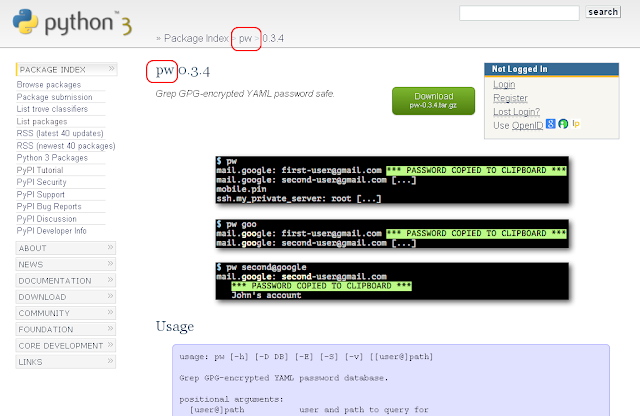Screen dimensions: 640x416
Task: Click the 'positional arguments:' line
Action: [231, 399]
